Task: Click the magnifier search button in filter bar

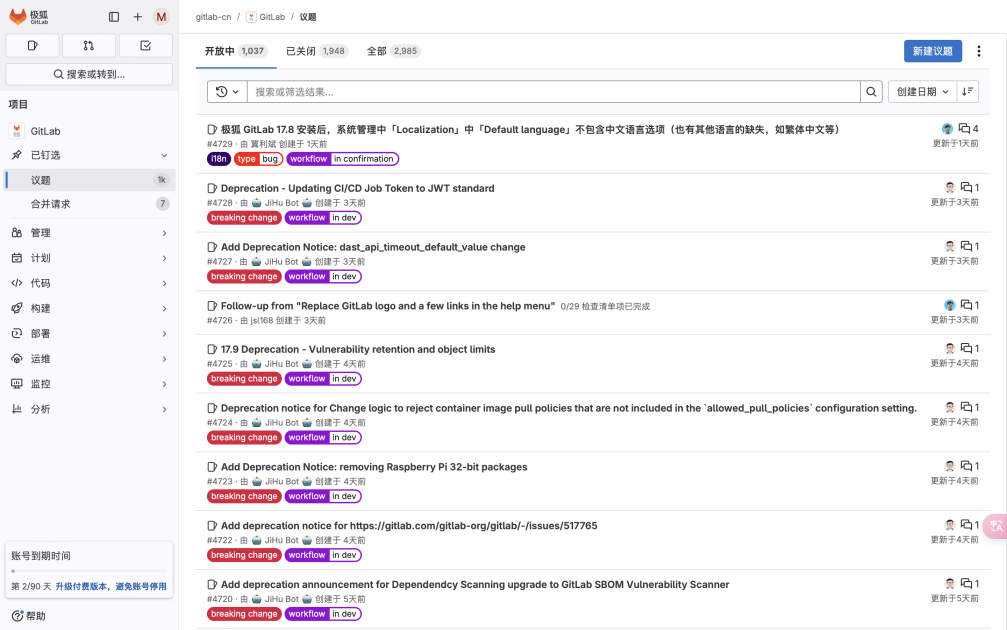Action: click(872, 92)
